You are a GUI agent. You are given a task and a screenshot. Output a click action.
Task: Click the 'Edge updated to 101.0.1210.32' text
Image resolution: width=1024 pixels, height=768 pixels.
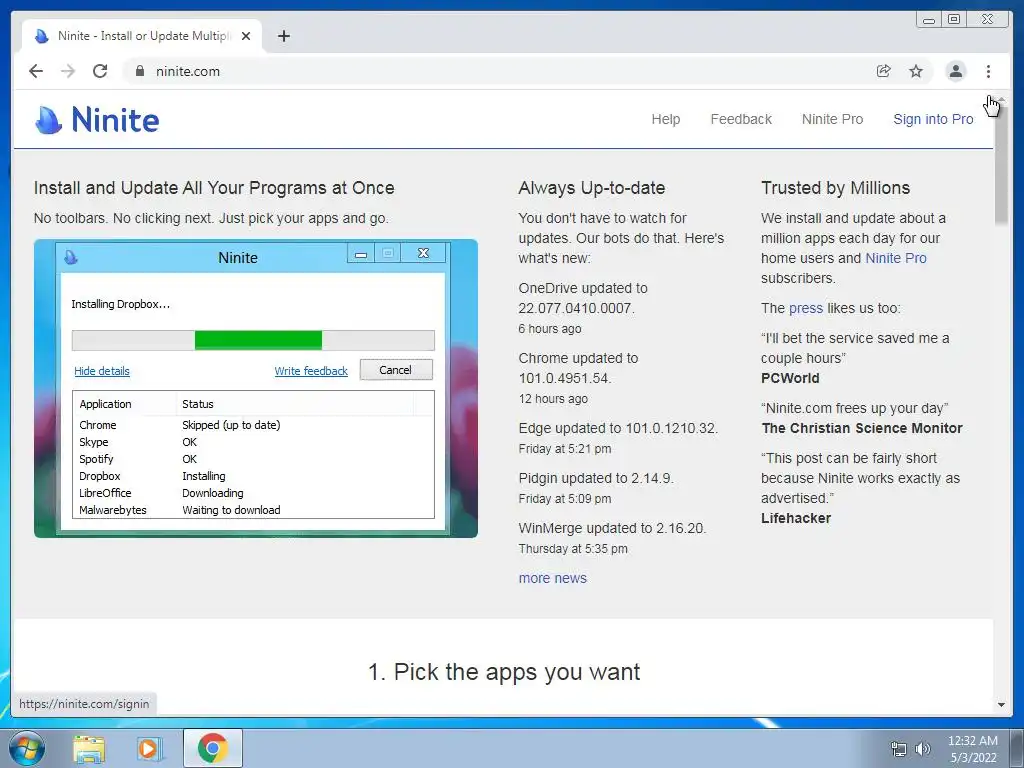coord(618,428)
